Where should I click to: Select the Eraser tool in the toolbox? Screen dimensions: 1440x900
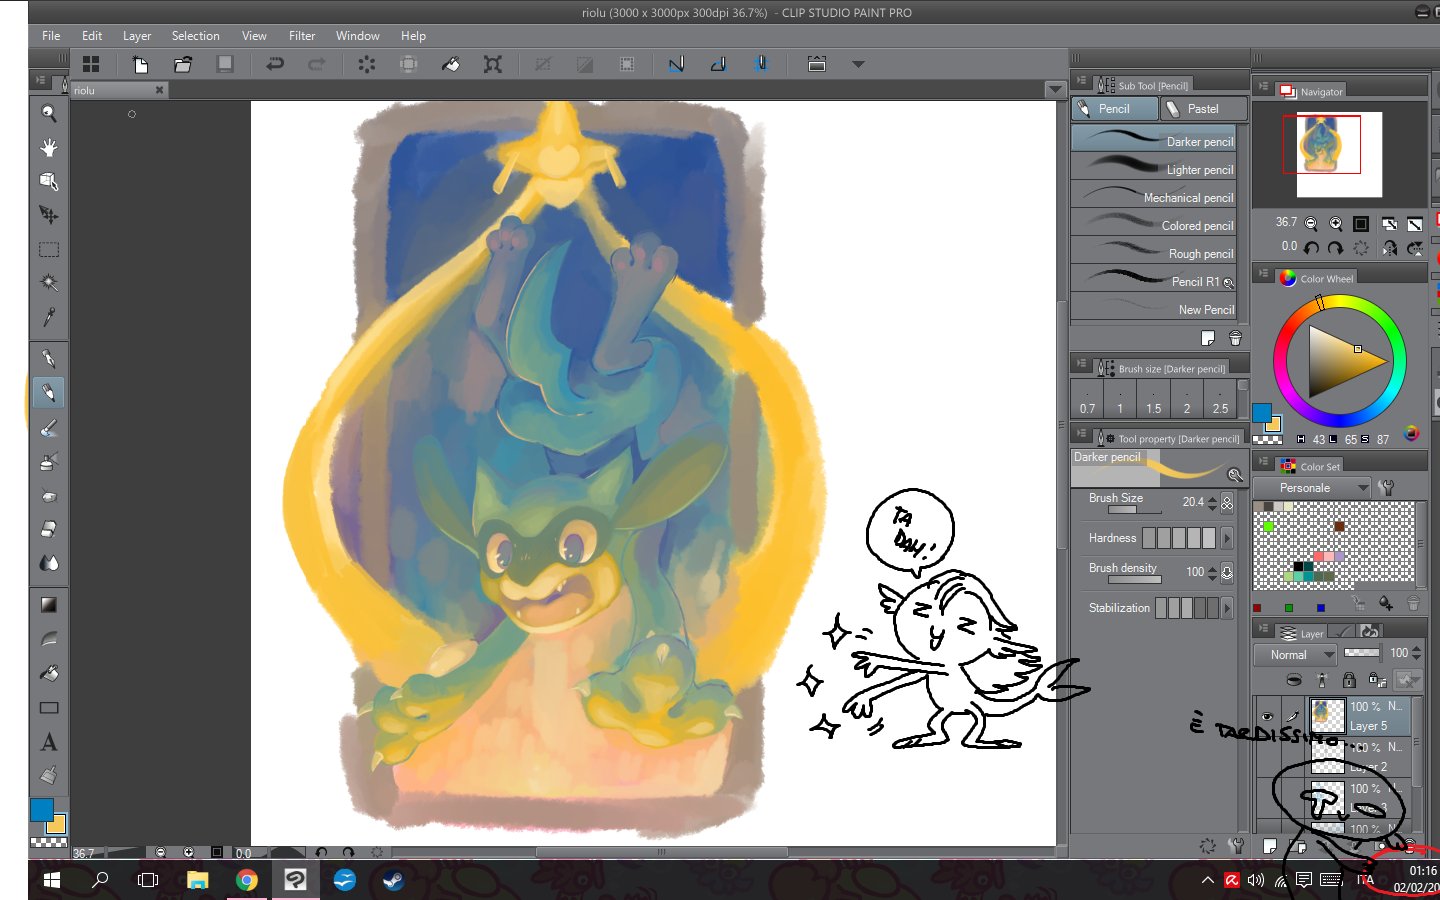pos(48,529)
